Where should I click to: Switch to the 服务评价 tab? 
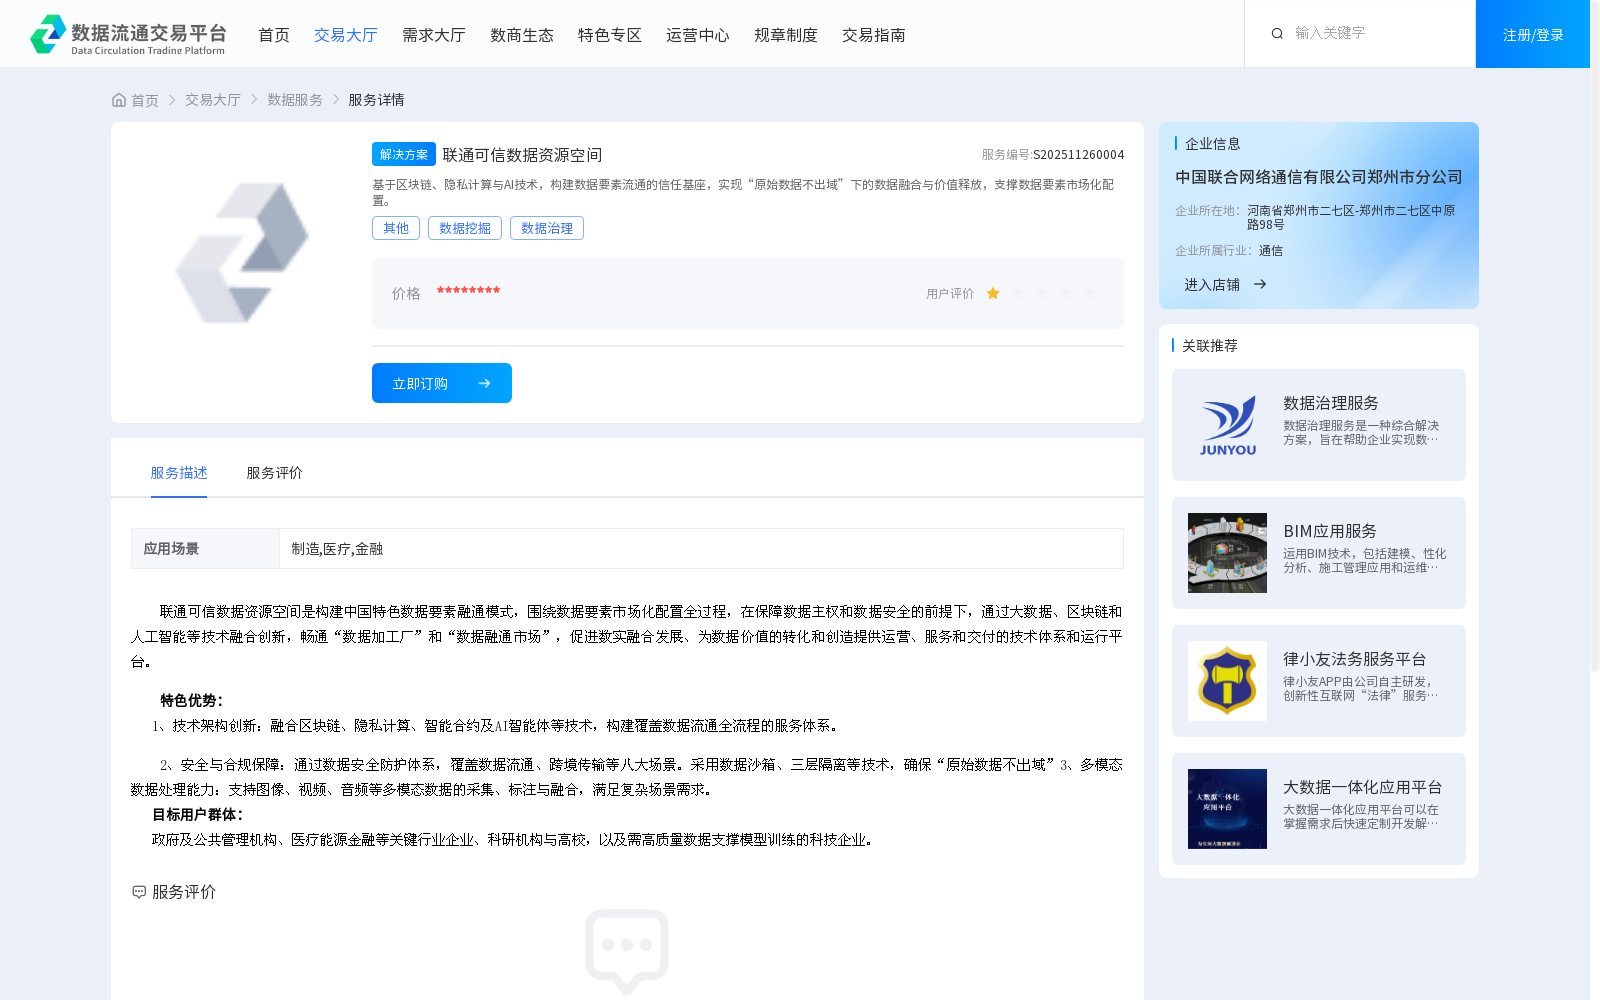point(274,473)
